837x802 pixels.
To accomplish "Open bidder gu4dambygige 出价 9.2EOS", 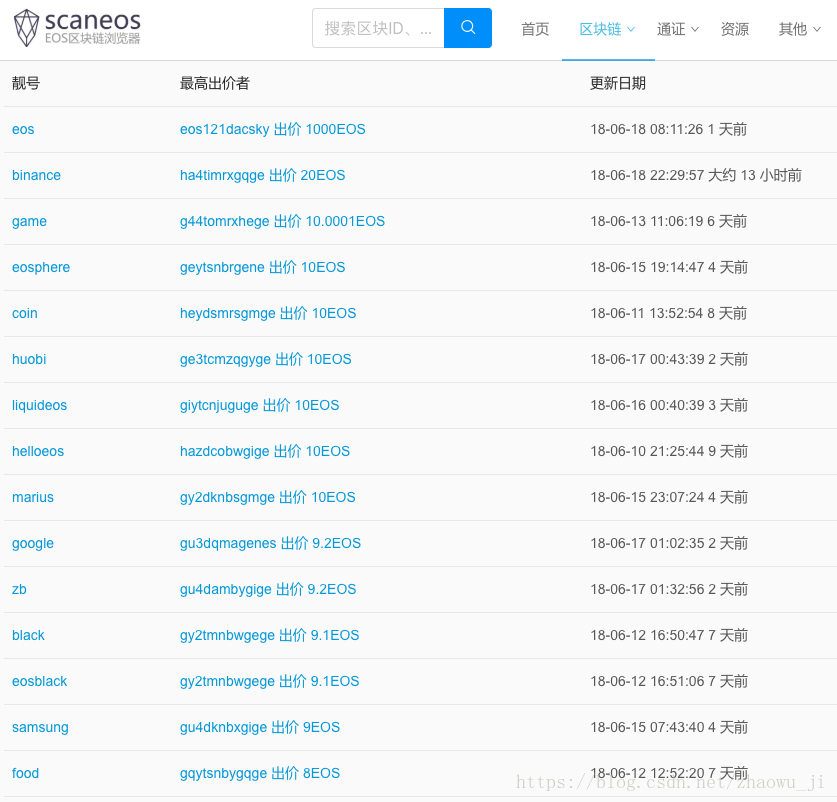I will point(267,589).
